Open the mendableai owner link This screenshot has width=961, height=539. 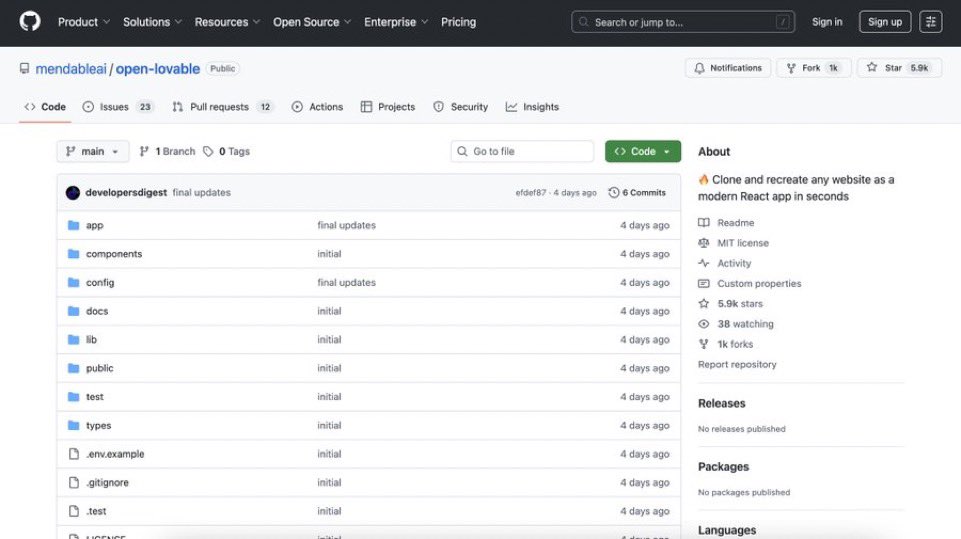71,69
